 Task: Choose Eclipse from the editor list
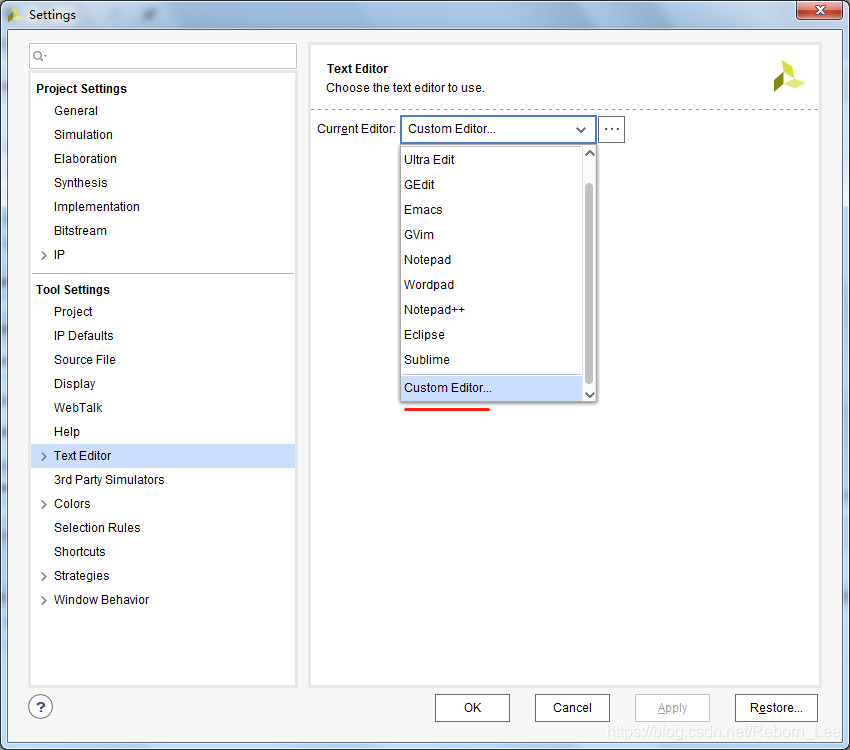[491, 334]
